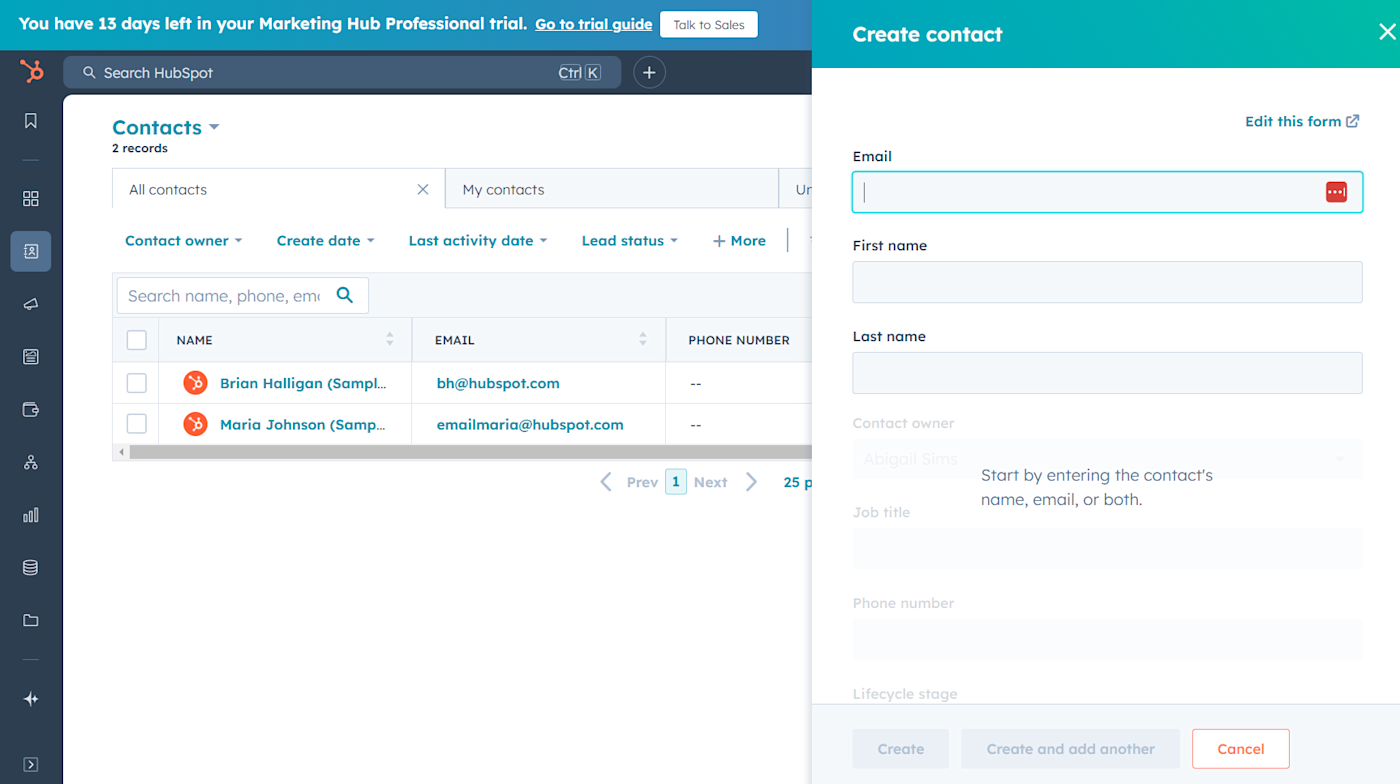This screenshot has height=784, width=1400.
Task: Open Maria Johnson contact record
Action: [x=303, y=424]
